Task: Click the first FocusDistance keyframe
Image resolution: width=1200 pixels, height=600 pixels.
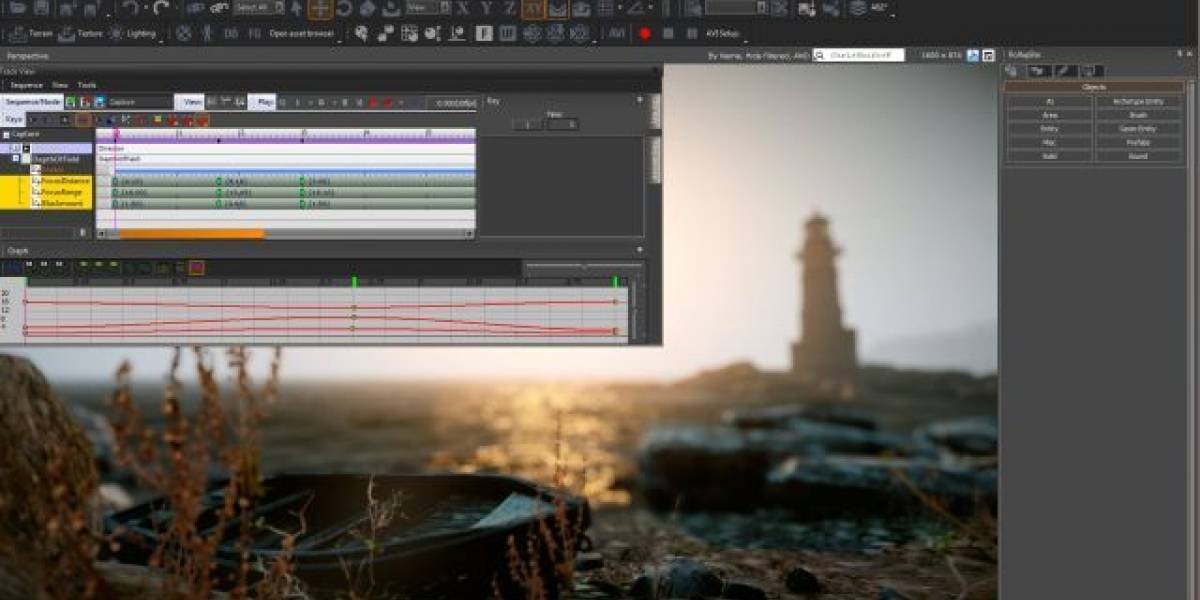Action: [x=115, y=182]
